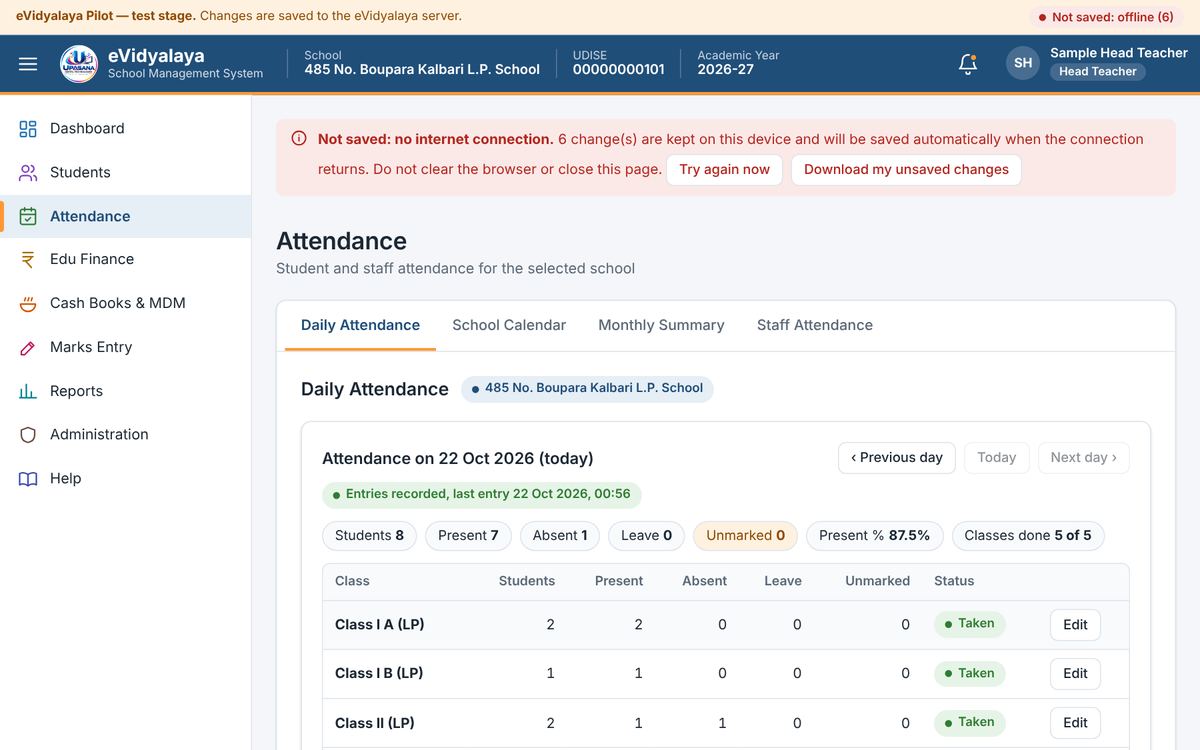Click Download my unsaved changes
1200x750 pixels.
tap(906, 169)
